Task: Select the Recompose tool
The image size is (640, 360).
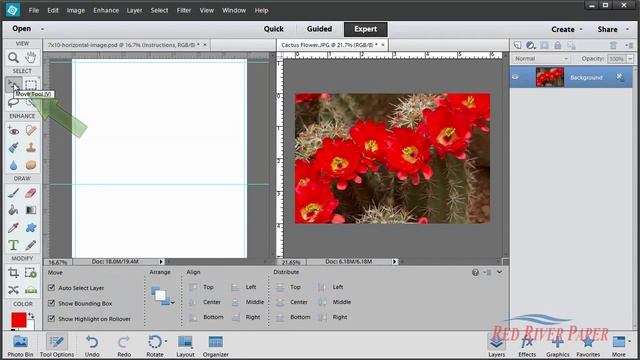Action: tap(31, 273)
